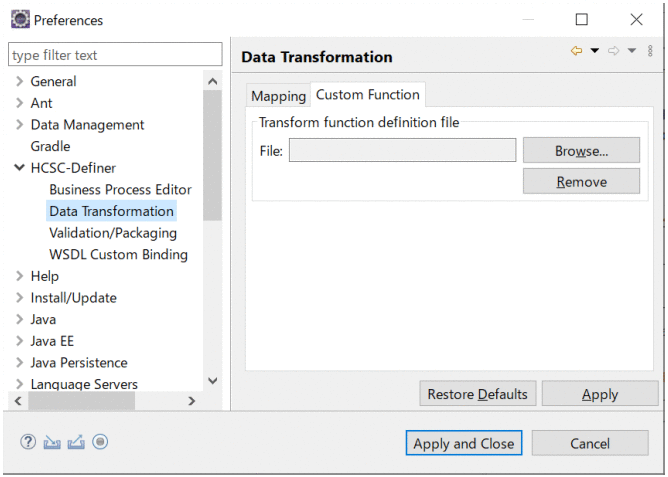
Task: Click the Export preferences icon
Action: [76, 442]
